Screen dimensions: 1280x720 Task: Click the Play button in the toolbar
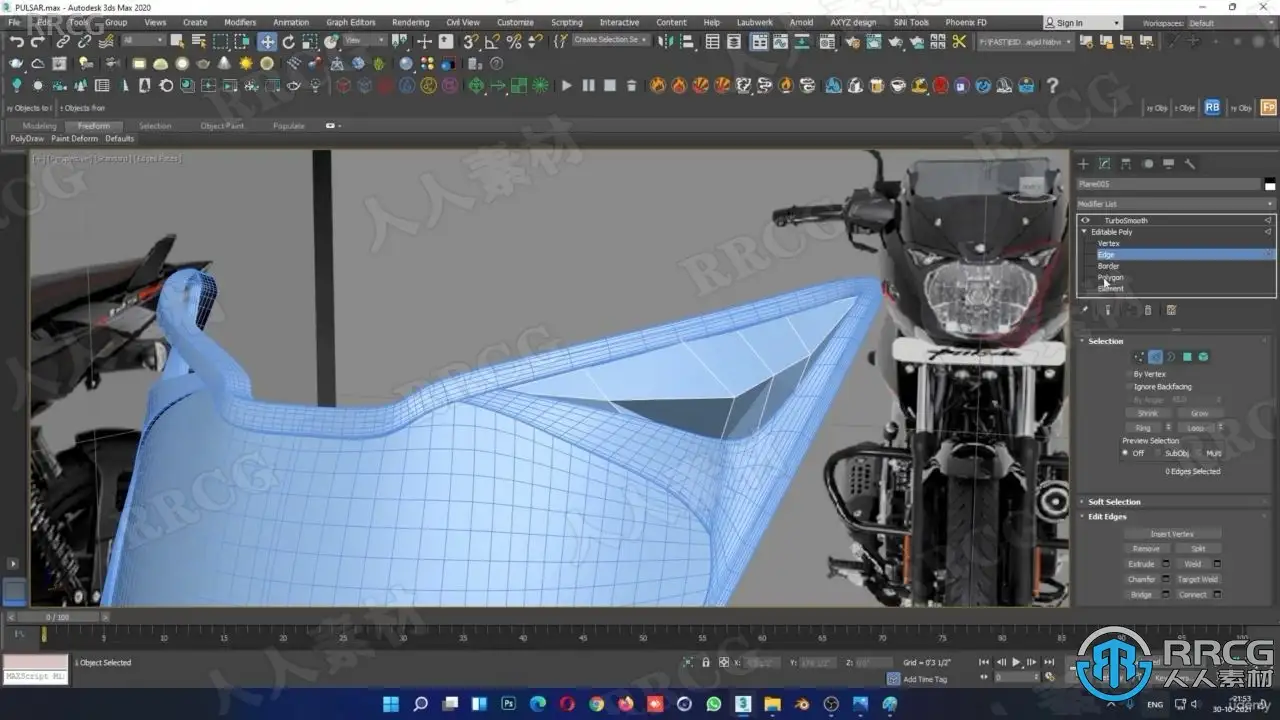tap(567, 86)
